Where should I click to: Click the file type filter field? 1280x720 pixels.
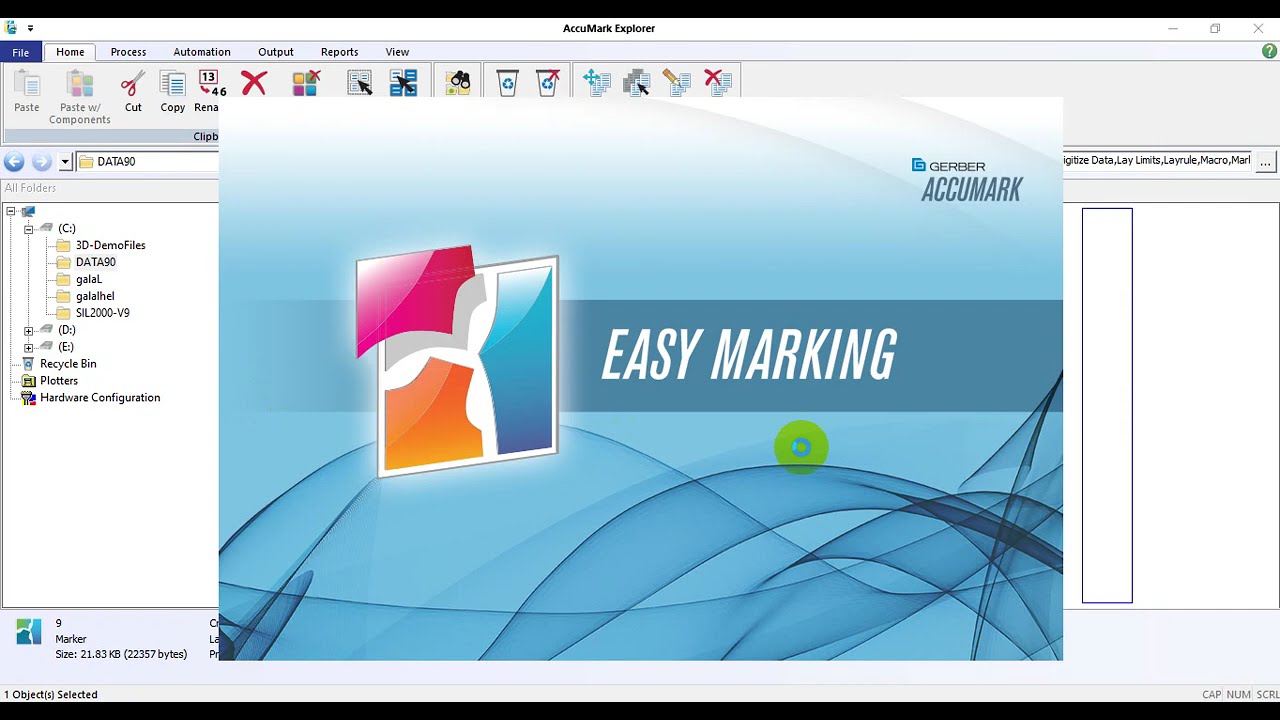coord(1157,160)
